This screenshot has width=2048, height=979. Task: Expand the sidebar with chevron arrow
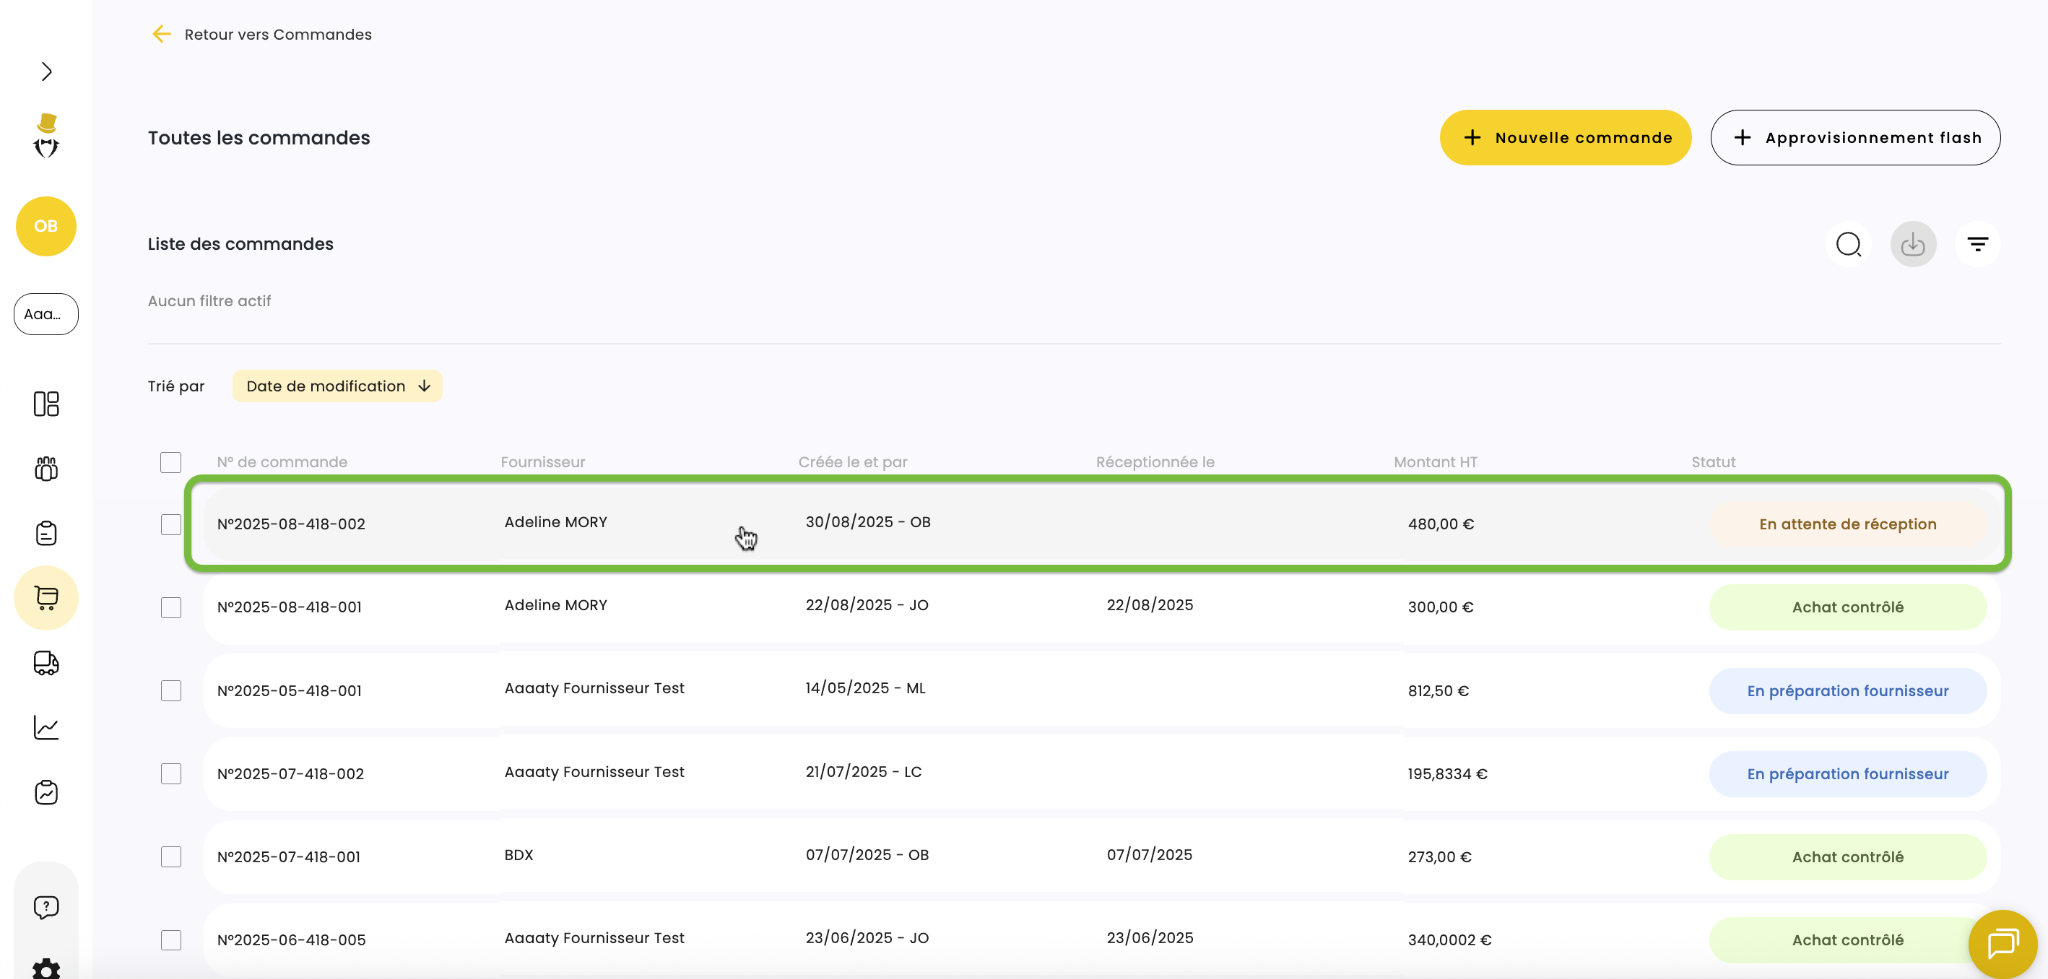tap(46, 71)
